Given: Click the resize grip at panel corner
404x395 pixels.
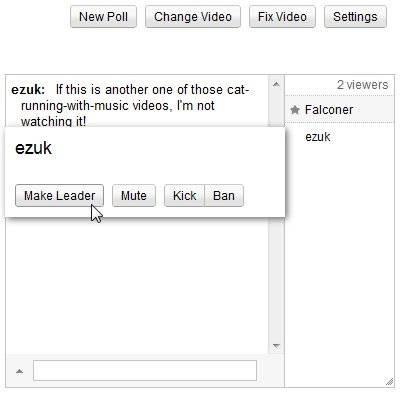Looking at the screenshot, I should [x=389, y=381].
